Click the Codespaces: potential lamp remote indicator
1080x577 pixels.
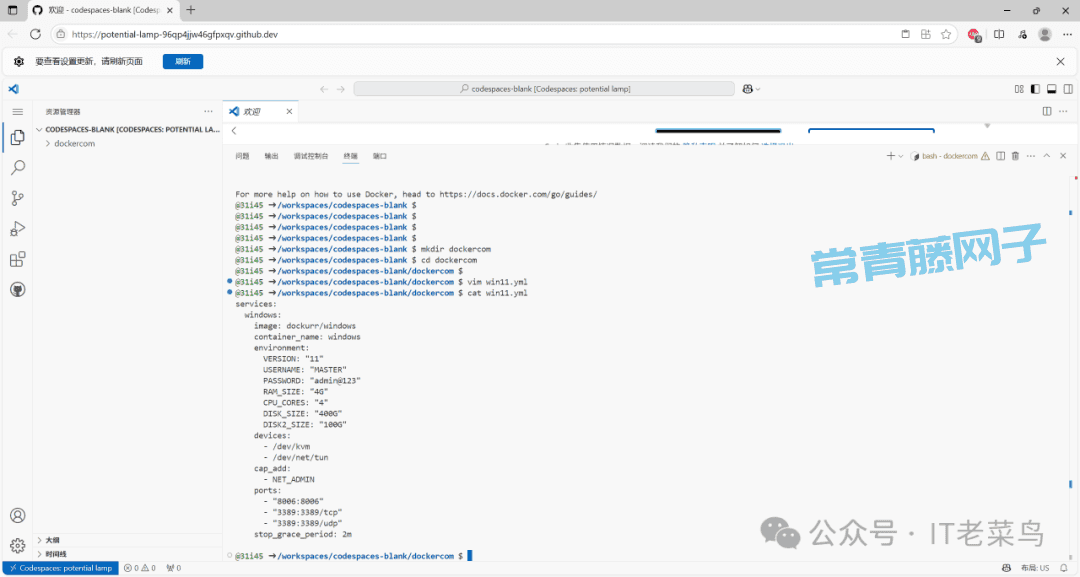60,568
